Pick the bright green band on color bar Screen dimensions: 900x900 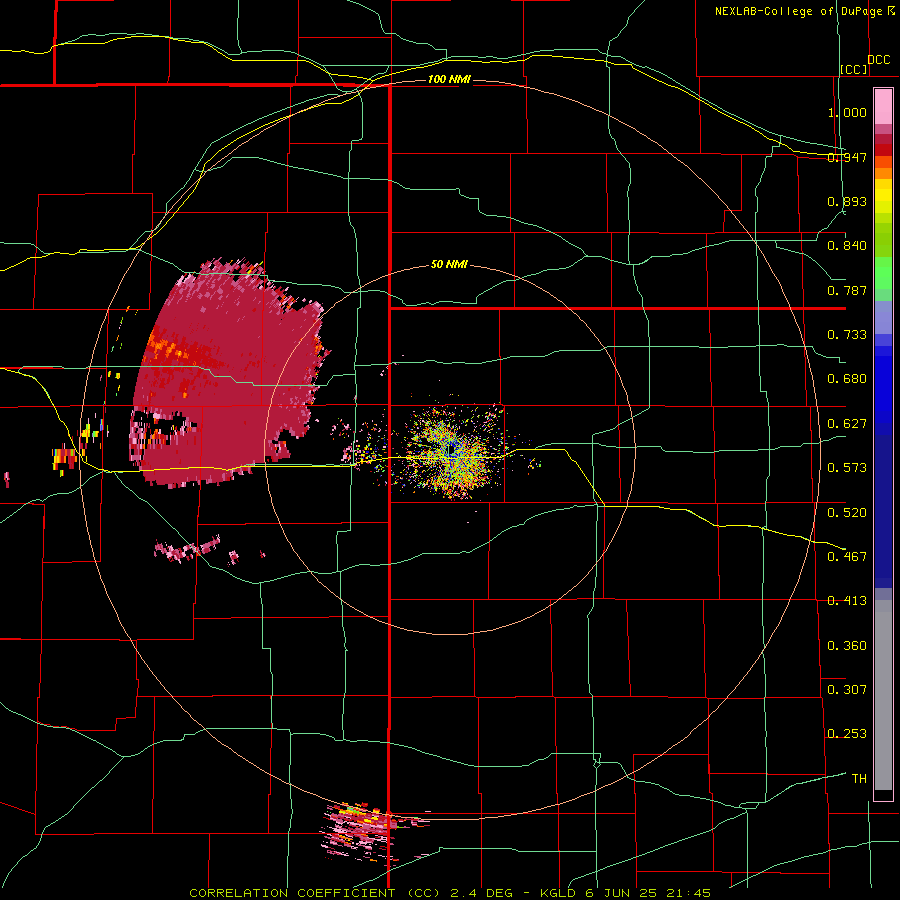[883, 273]
